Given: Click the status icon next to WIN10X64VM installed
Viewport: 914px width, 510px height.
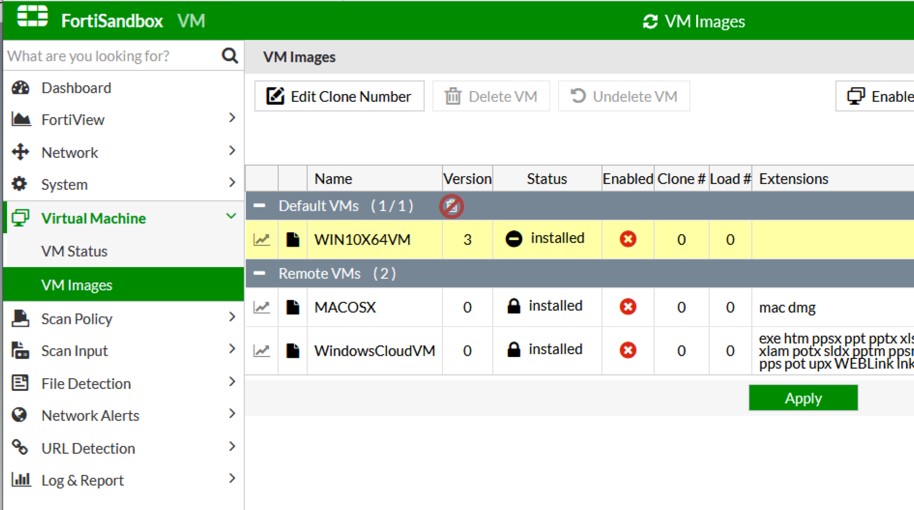Looking at the screenshot, I should [514, 239].
